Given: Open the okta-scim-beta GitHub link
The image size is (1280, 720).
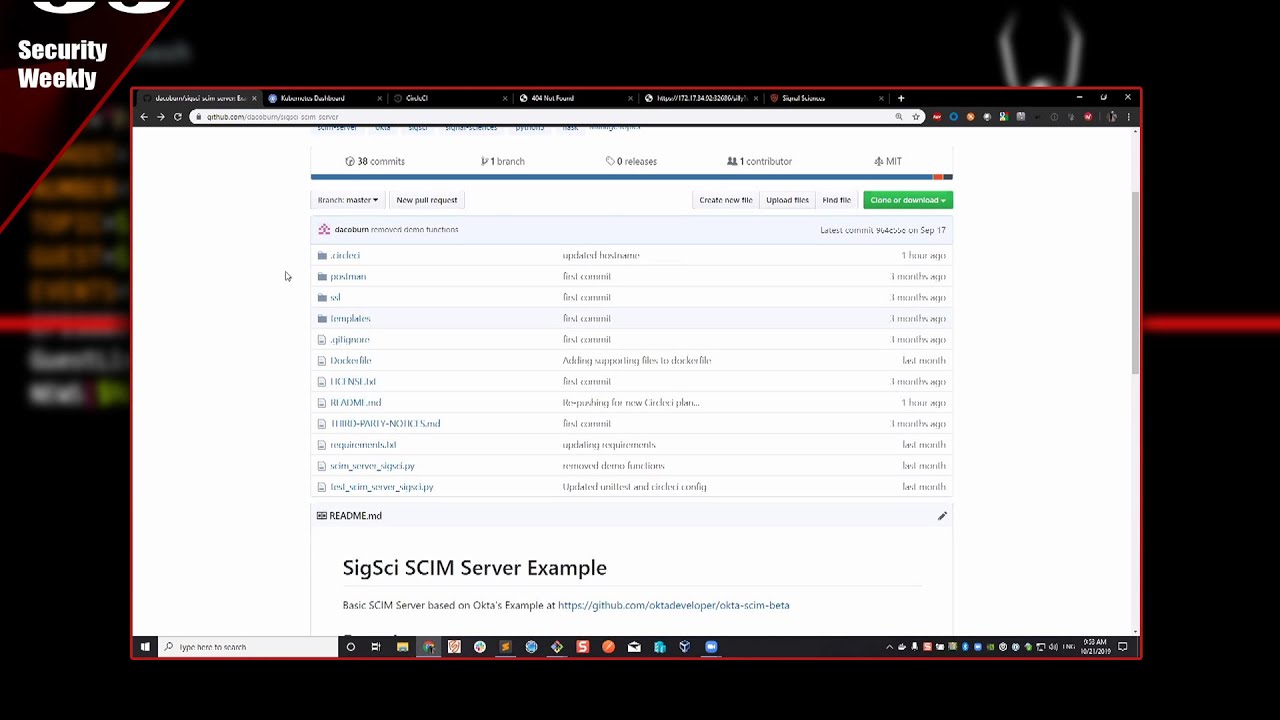Looking at the screenshot, I should (x=674, y=605).
